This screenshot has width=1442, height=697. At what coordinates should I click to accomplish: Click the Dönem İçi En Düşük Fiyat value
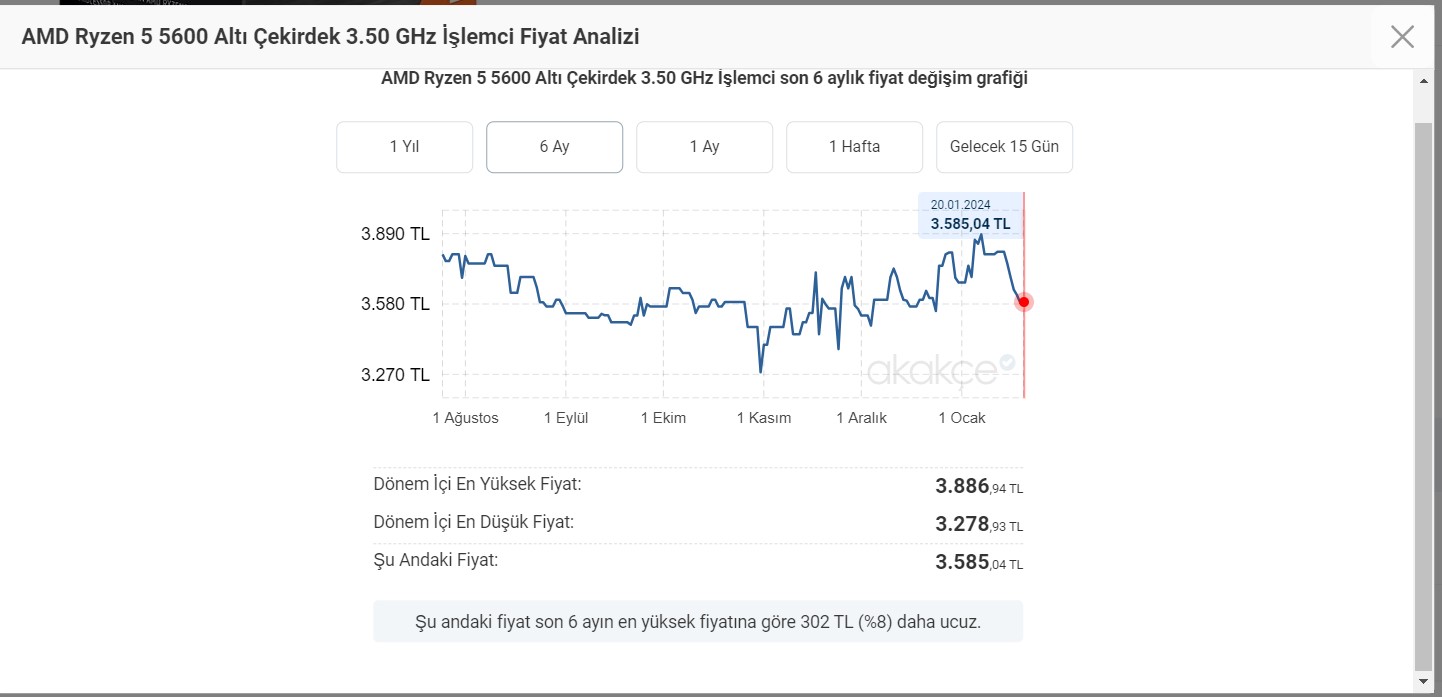point(979,524)
